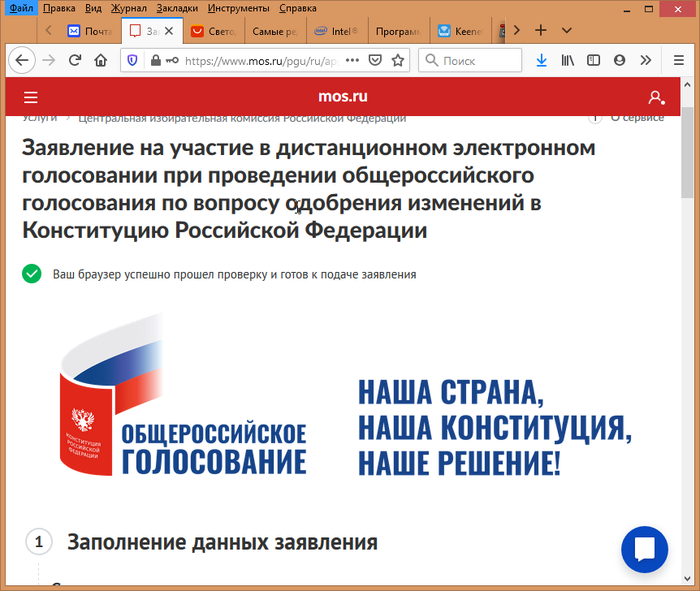This screenshot has height=591, width=700.
Task: Open the Закладки menu
Action: click(x=176, y=8)
